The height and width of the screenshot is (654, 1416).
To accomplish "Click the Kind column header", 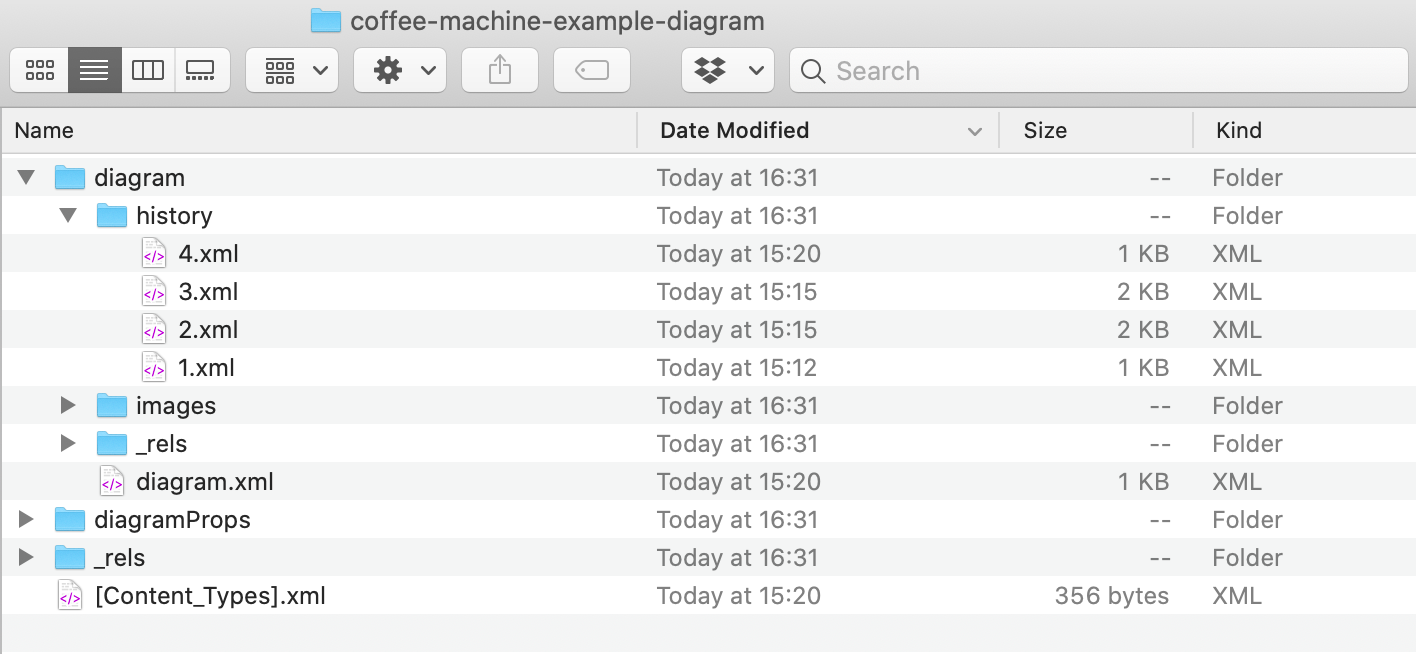I will tap(1238, 130).
